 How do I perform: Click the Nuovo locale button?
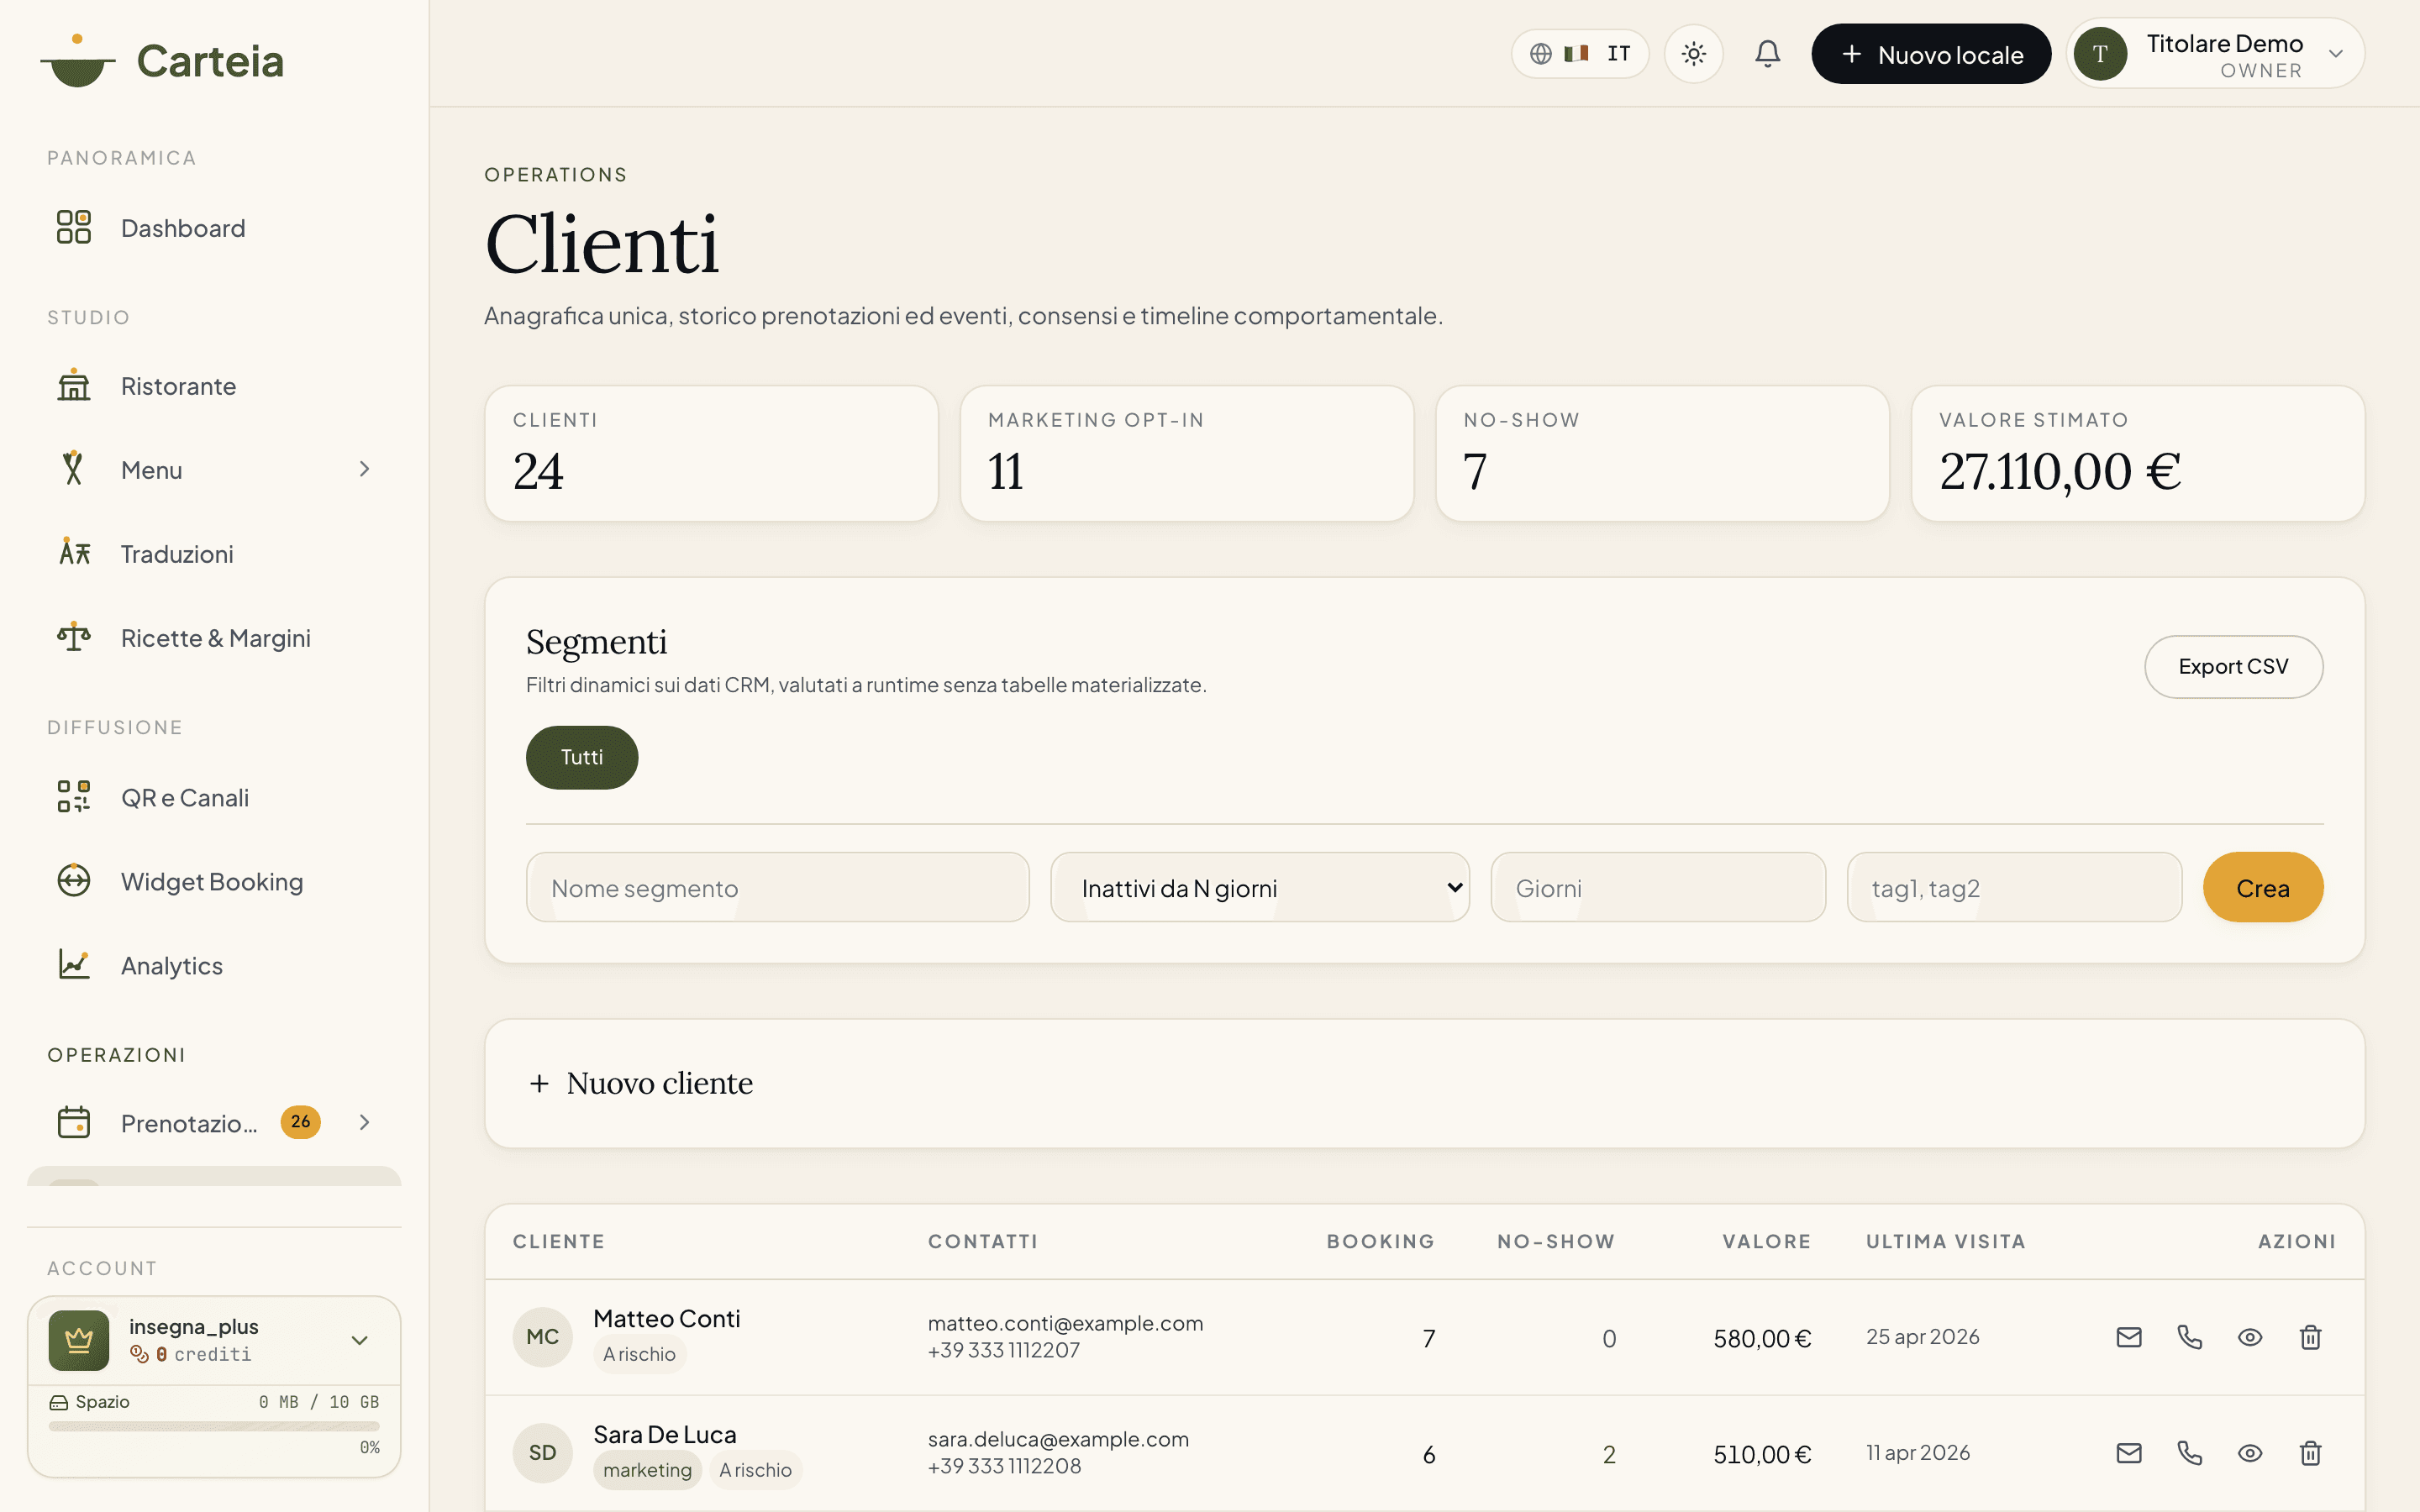pyautogui.click(x=1930, y=54)
